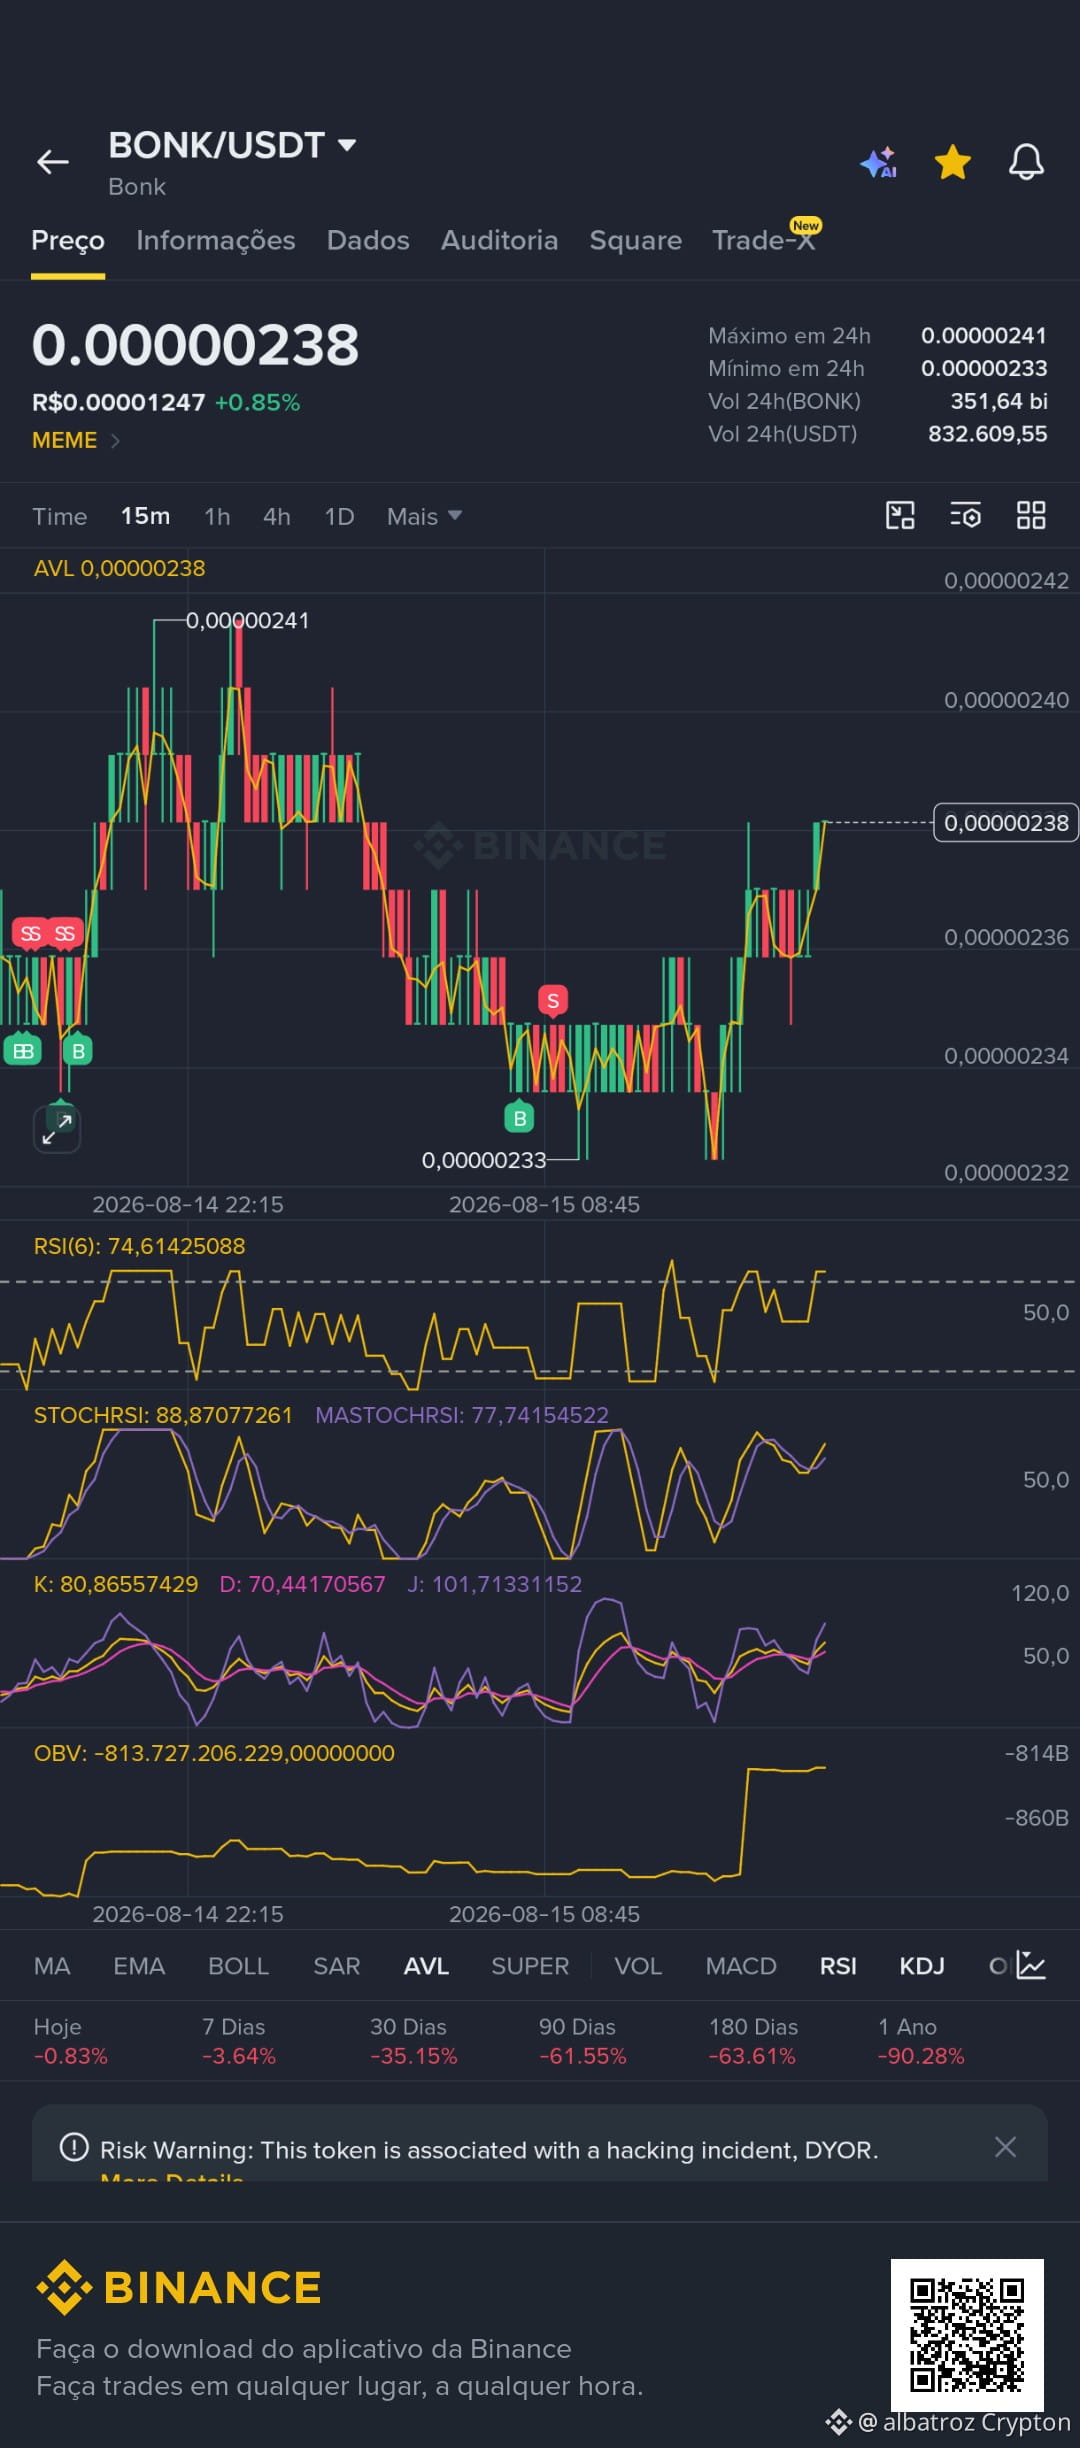This screenshot has height=2448, width=1080.
Task: Open the AI sparkle assistant icon
Action: [x=880, y=162]
